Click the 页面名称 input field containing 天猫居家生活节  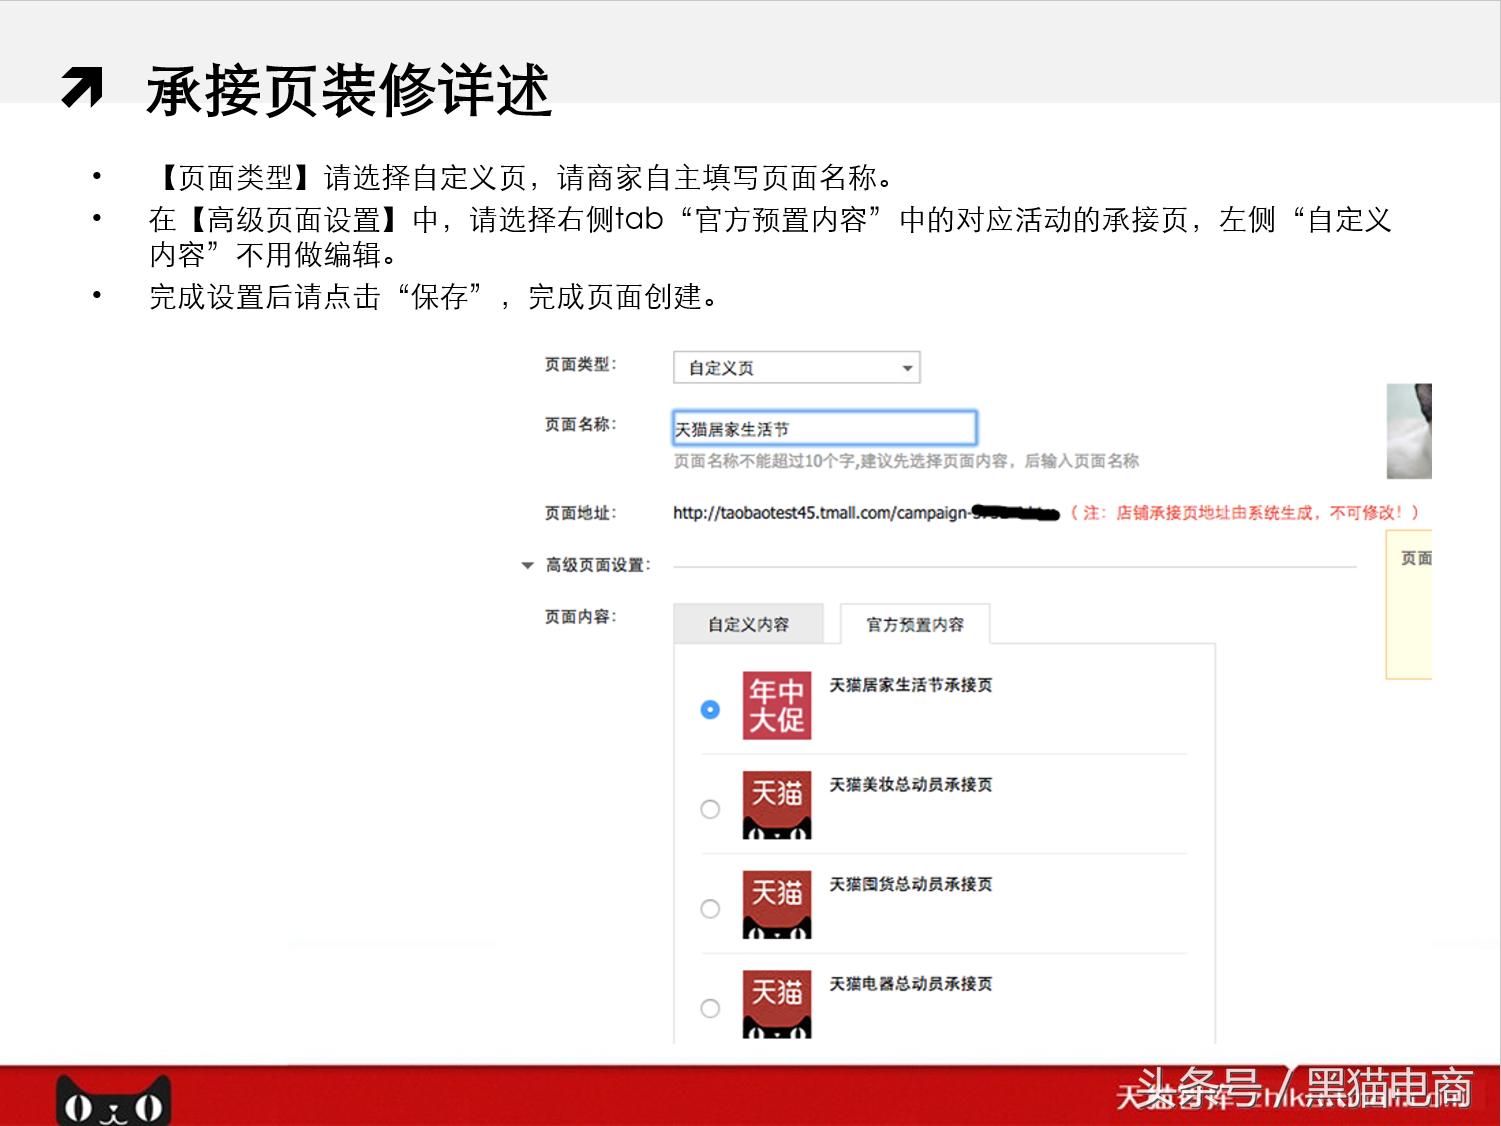click(x=823, y=427)
